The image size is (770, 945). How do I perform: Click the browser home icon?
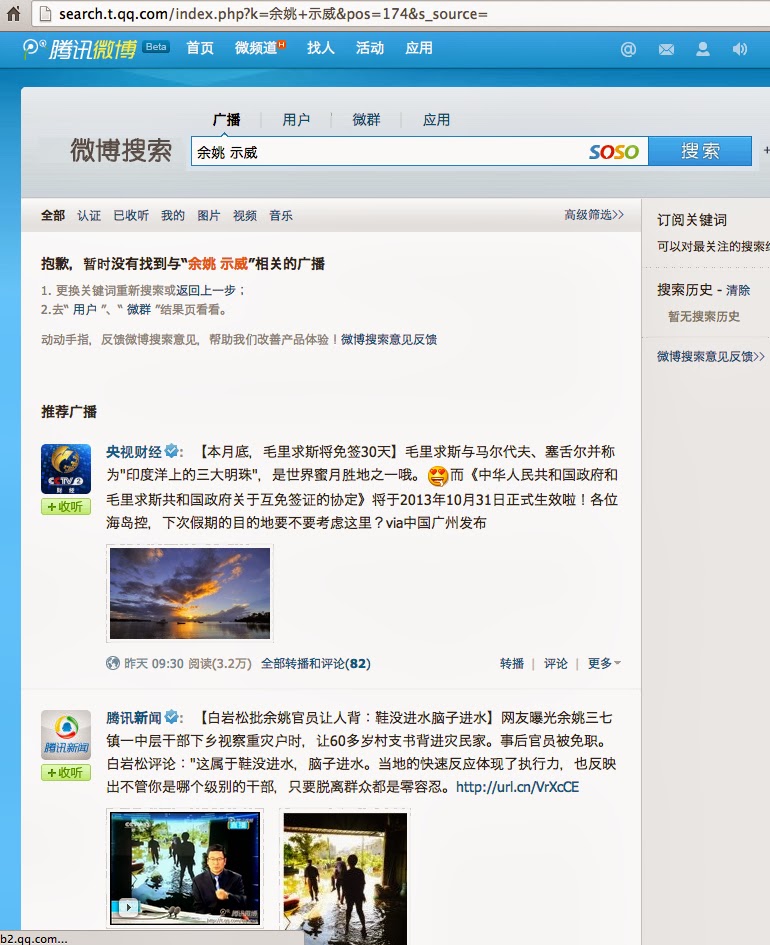pos(13,13)
